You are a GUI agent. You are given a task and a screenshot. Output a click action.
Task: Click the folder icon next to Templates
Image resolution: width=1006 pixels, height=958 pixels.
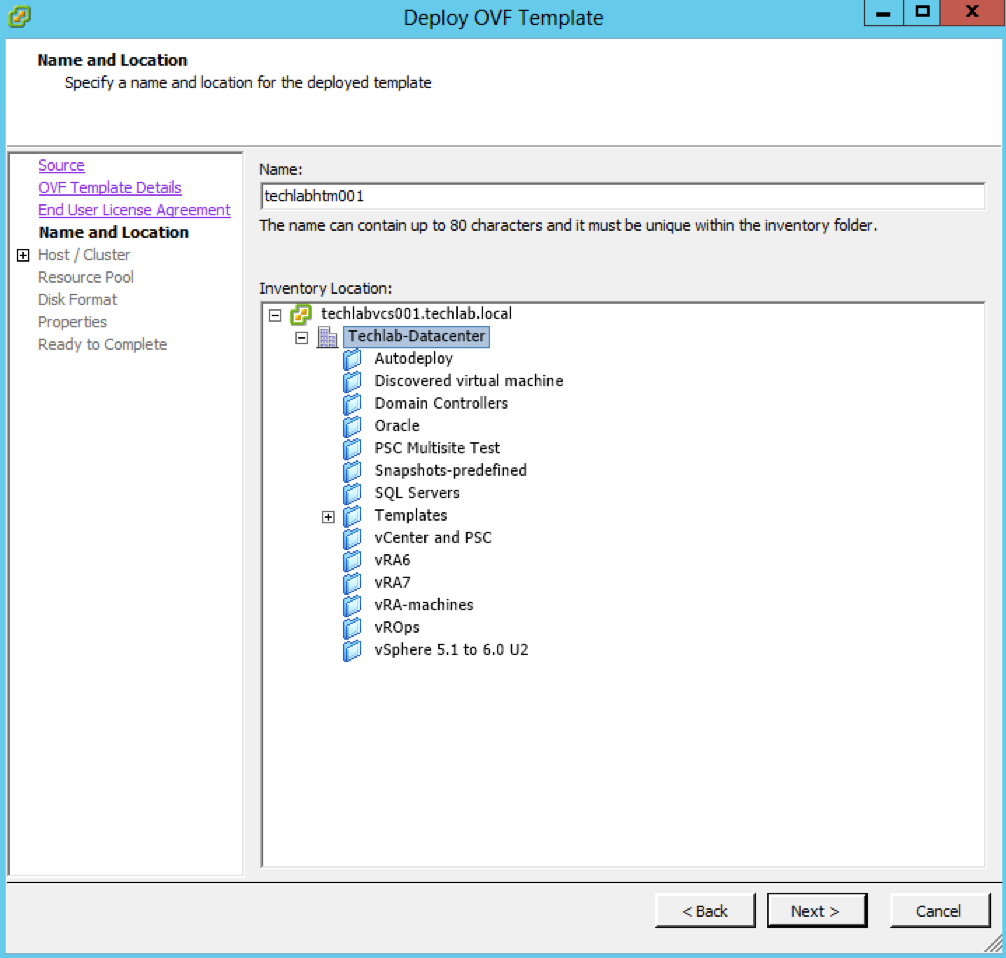(352, 516)
